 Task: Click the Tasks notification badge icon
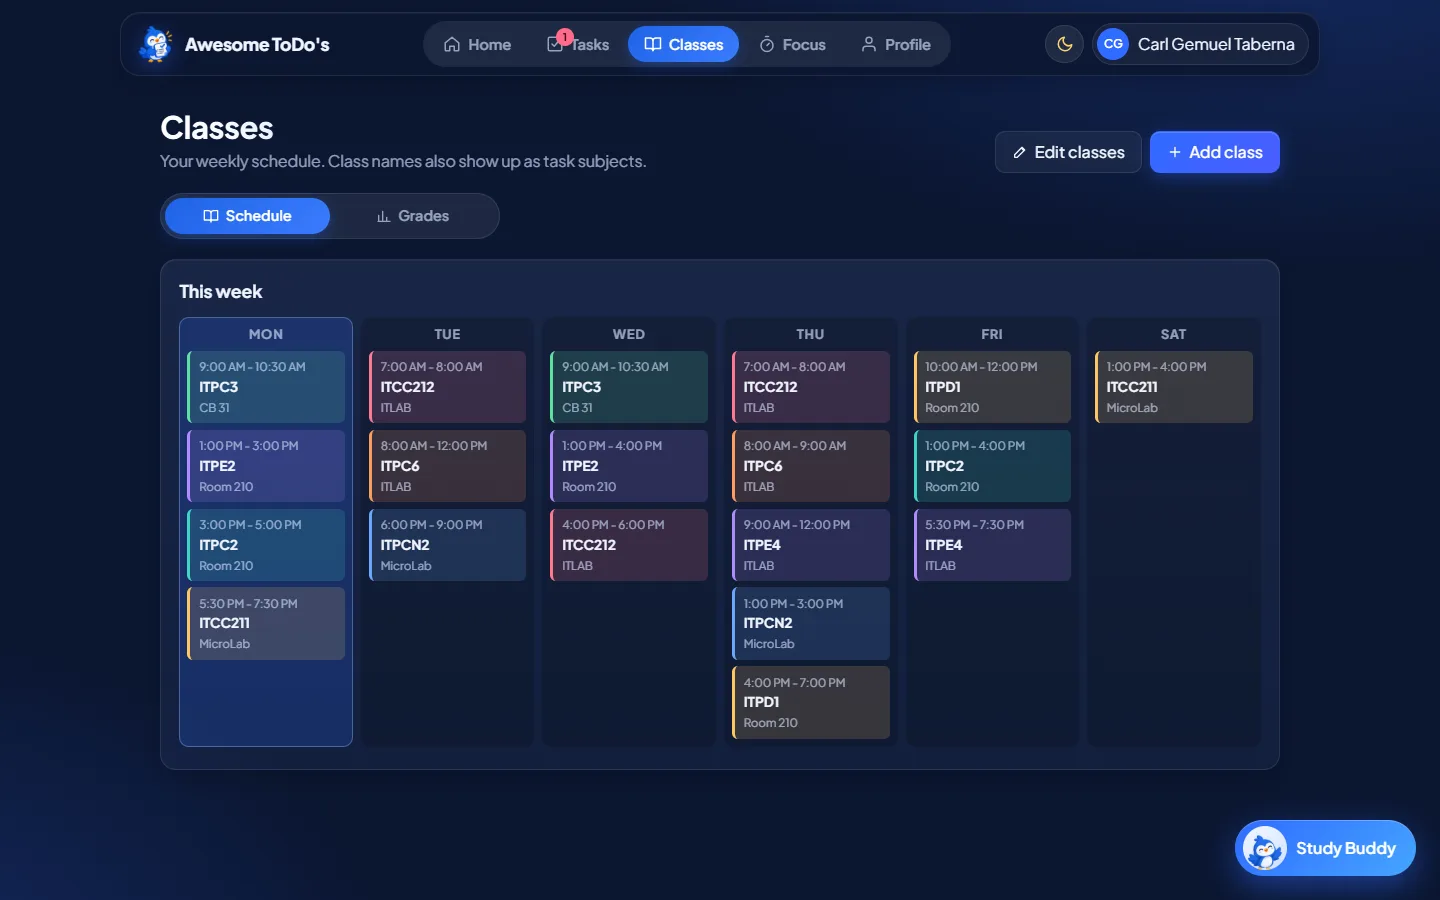(x=564, y=38)
